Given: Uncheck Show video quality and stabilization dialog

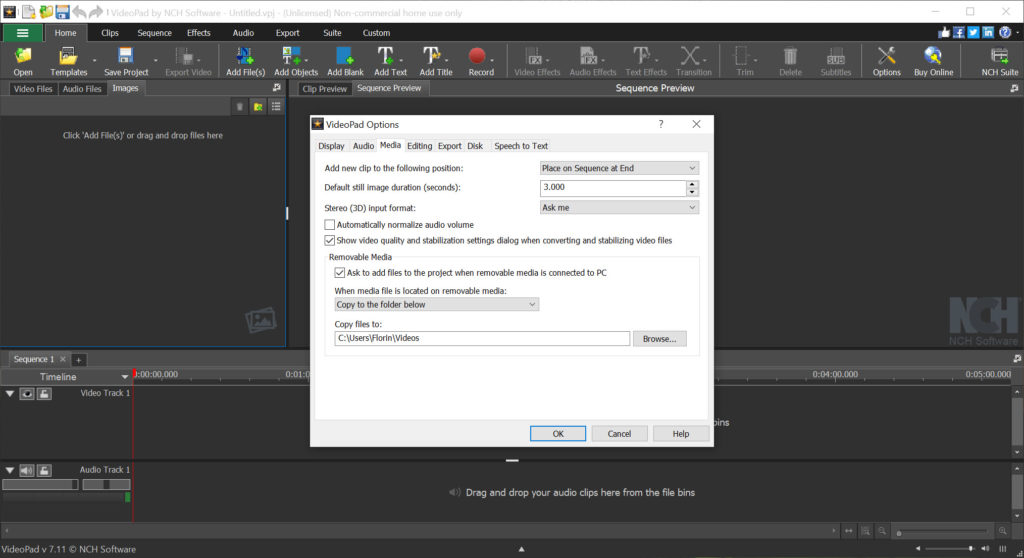Looking at the screenshot, I should (x=330, y=240).
